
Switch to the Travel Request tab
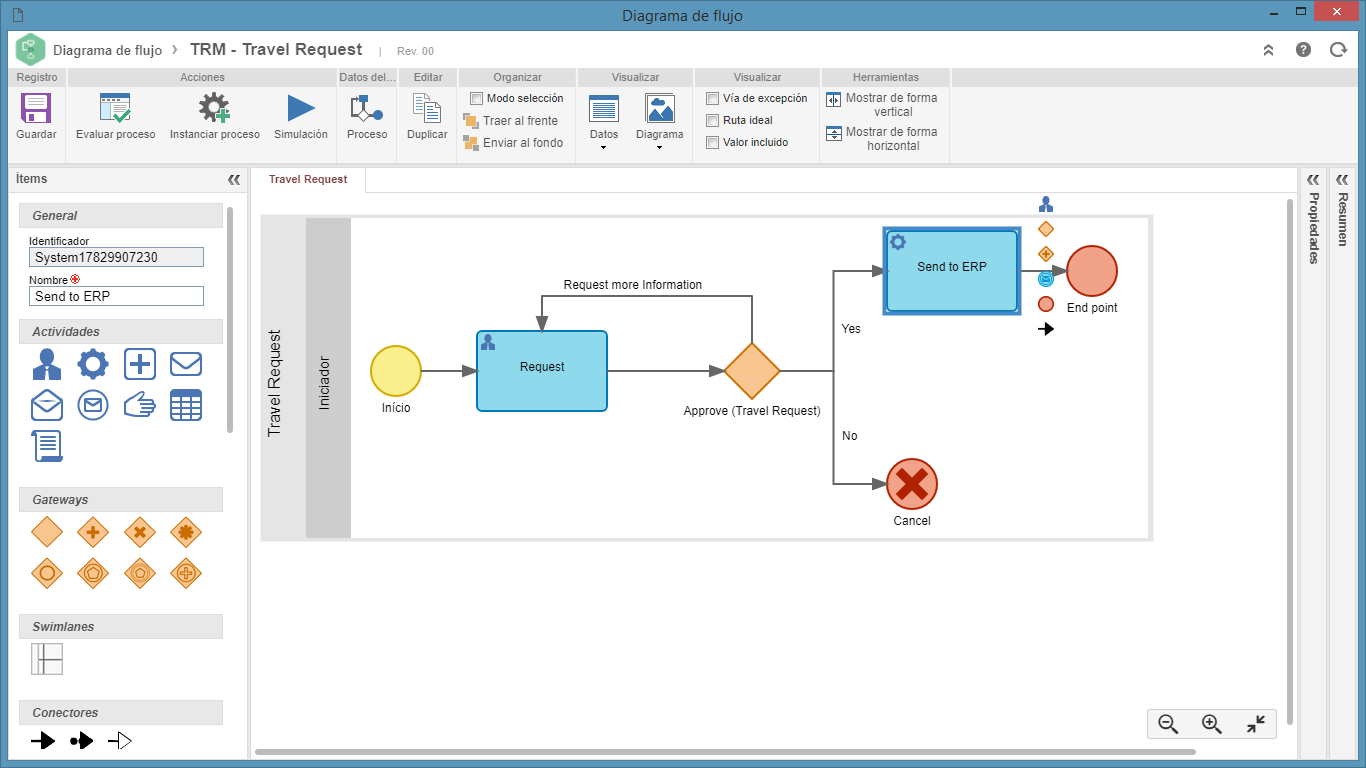(x=308, y=179)
